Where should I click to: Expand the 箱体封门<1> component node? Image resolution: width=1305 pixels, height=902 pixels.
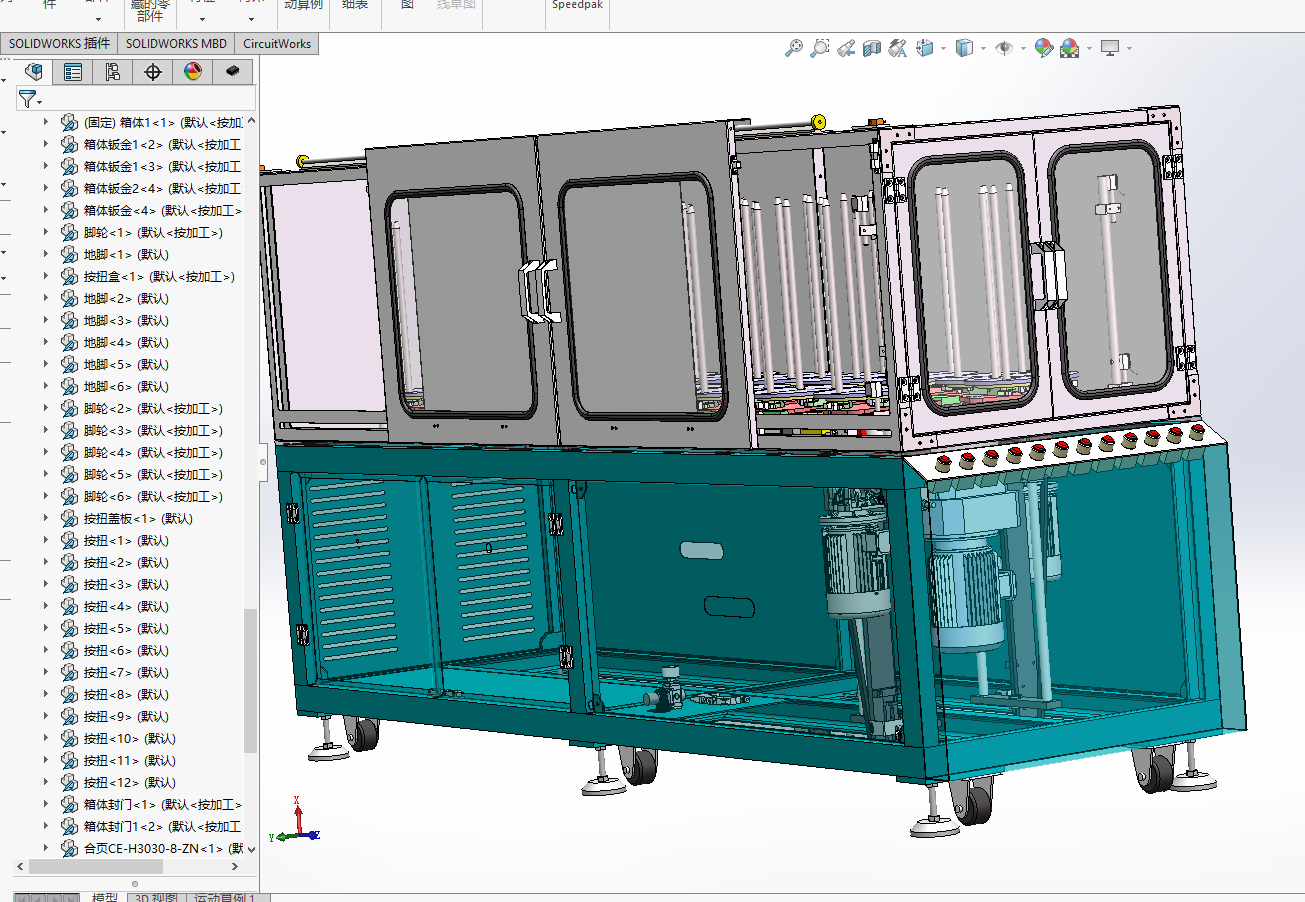point(45,804)
